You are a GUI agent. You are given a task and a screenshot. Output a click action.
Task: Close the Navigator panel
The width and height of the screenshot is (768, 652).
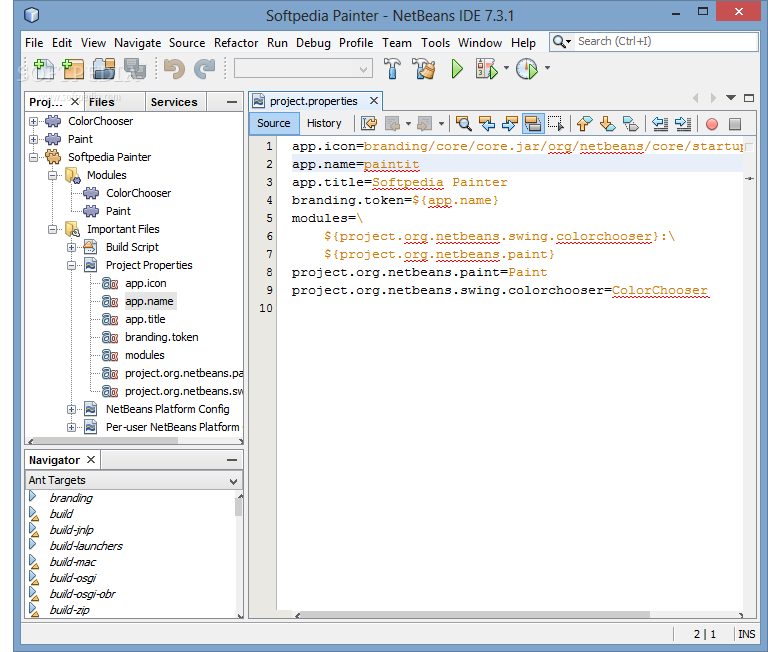(x=91, y=459)
